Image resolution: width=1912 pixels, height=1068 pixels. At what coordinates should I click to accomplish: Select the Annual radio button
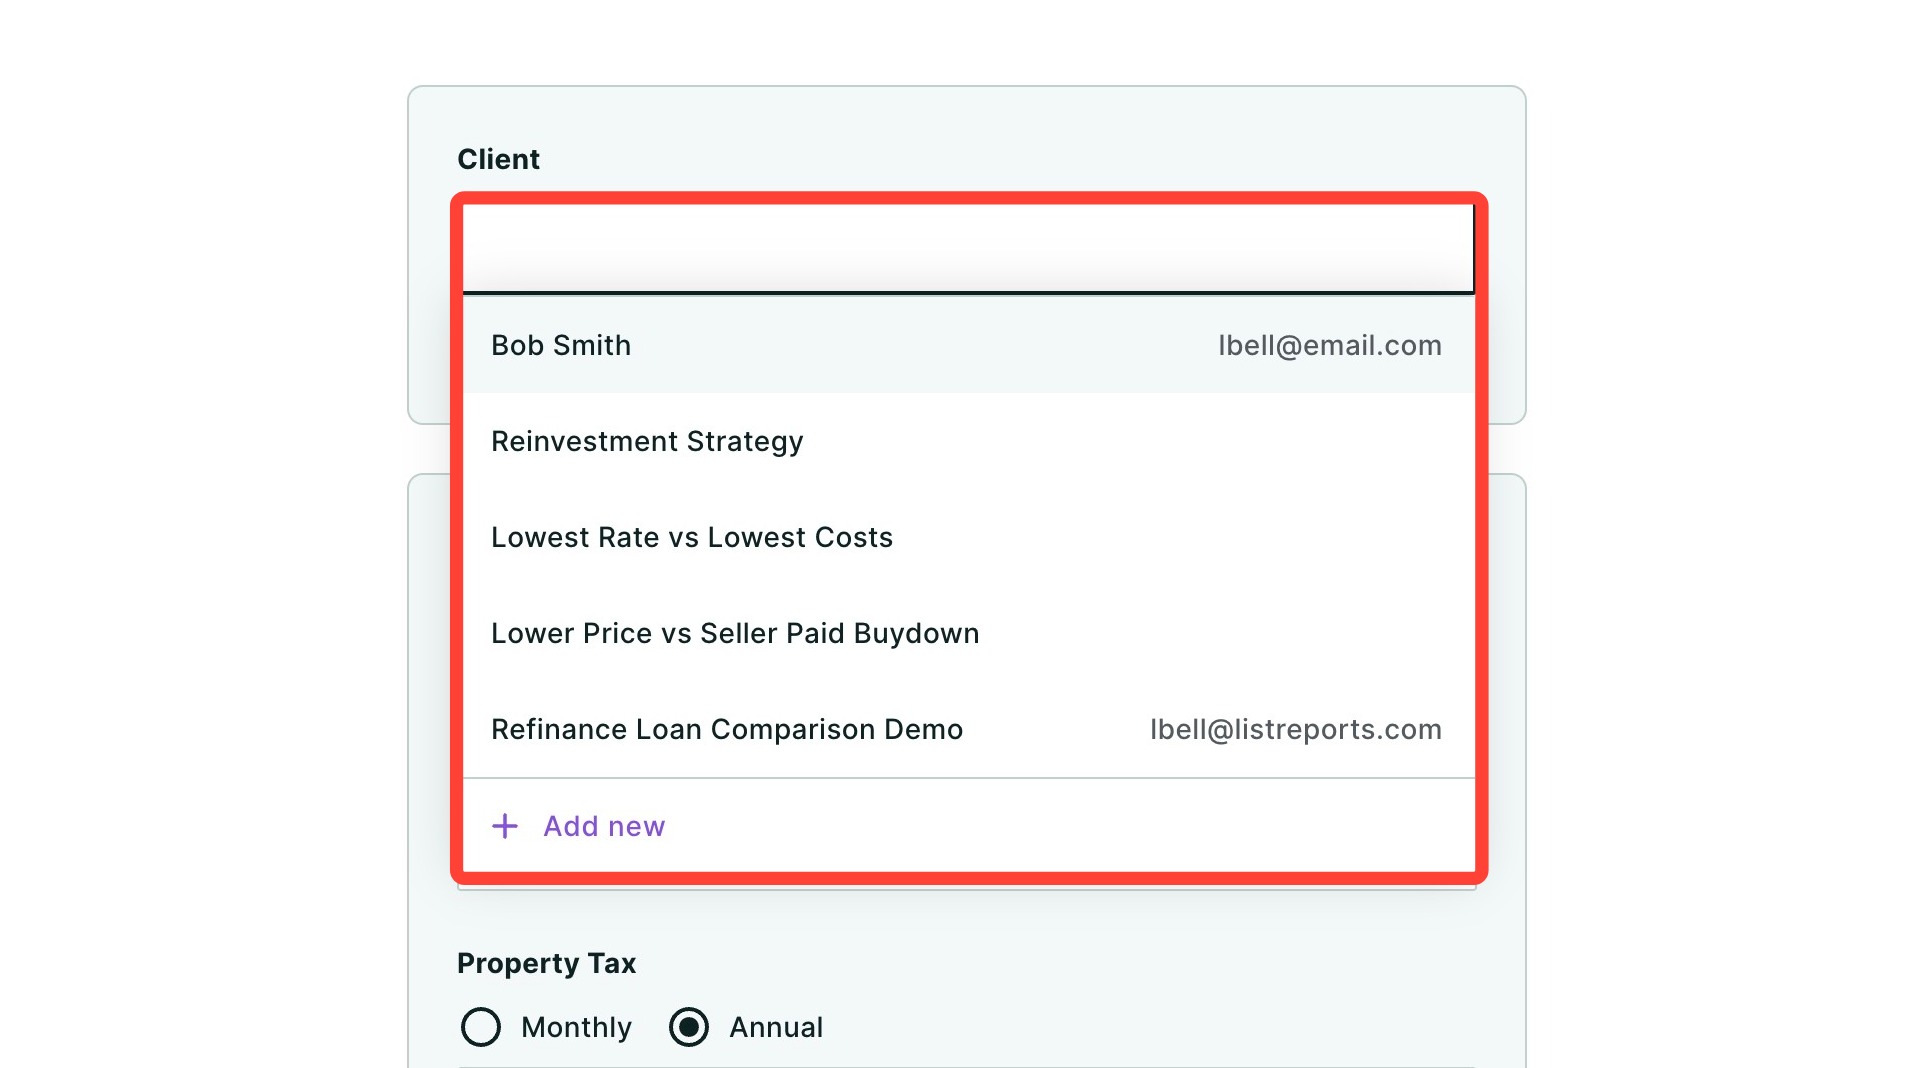coord(689,1027)
